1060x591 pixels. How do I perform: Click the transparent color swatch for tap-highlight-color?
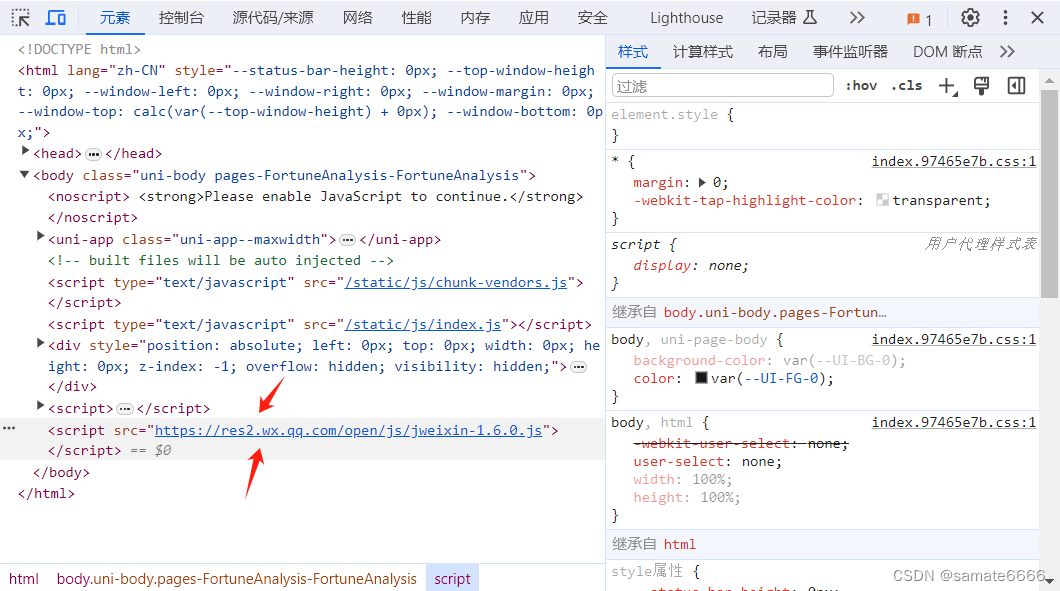(882, 199)
